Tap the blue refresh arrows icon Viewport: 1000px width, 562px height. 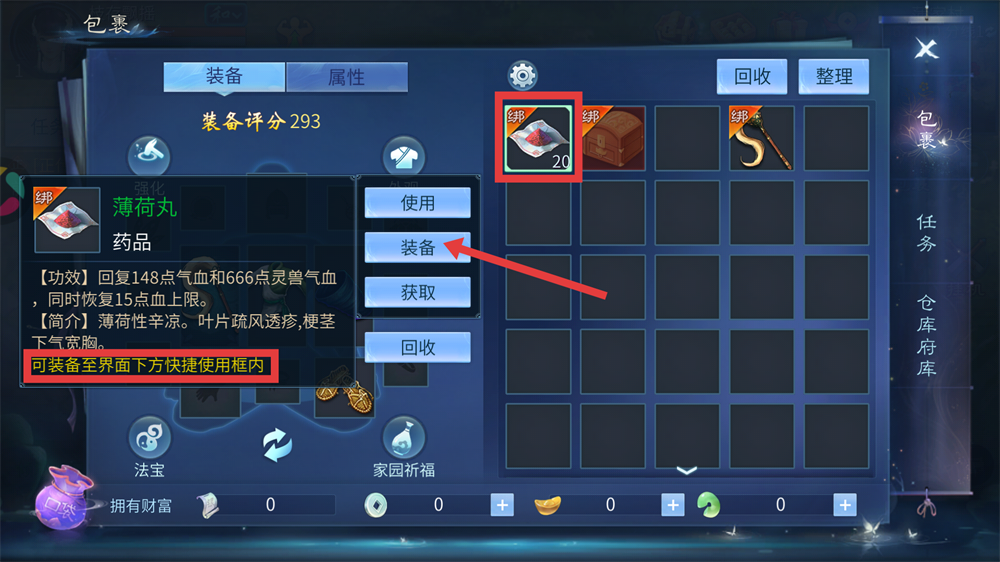[x=277, y=445]
